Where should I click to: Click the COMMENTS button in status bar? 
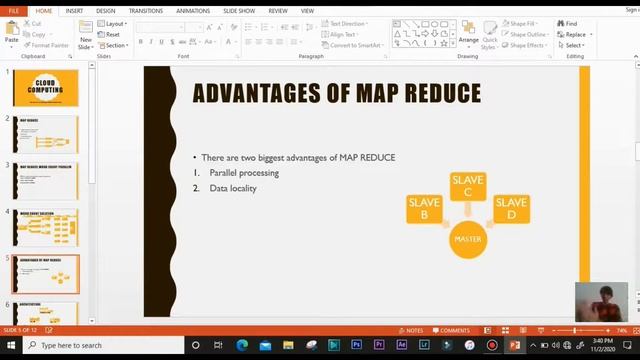pos(451,330)
